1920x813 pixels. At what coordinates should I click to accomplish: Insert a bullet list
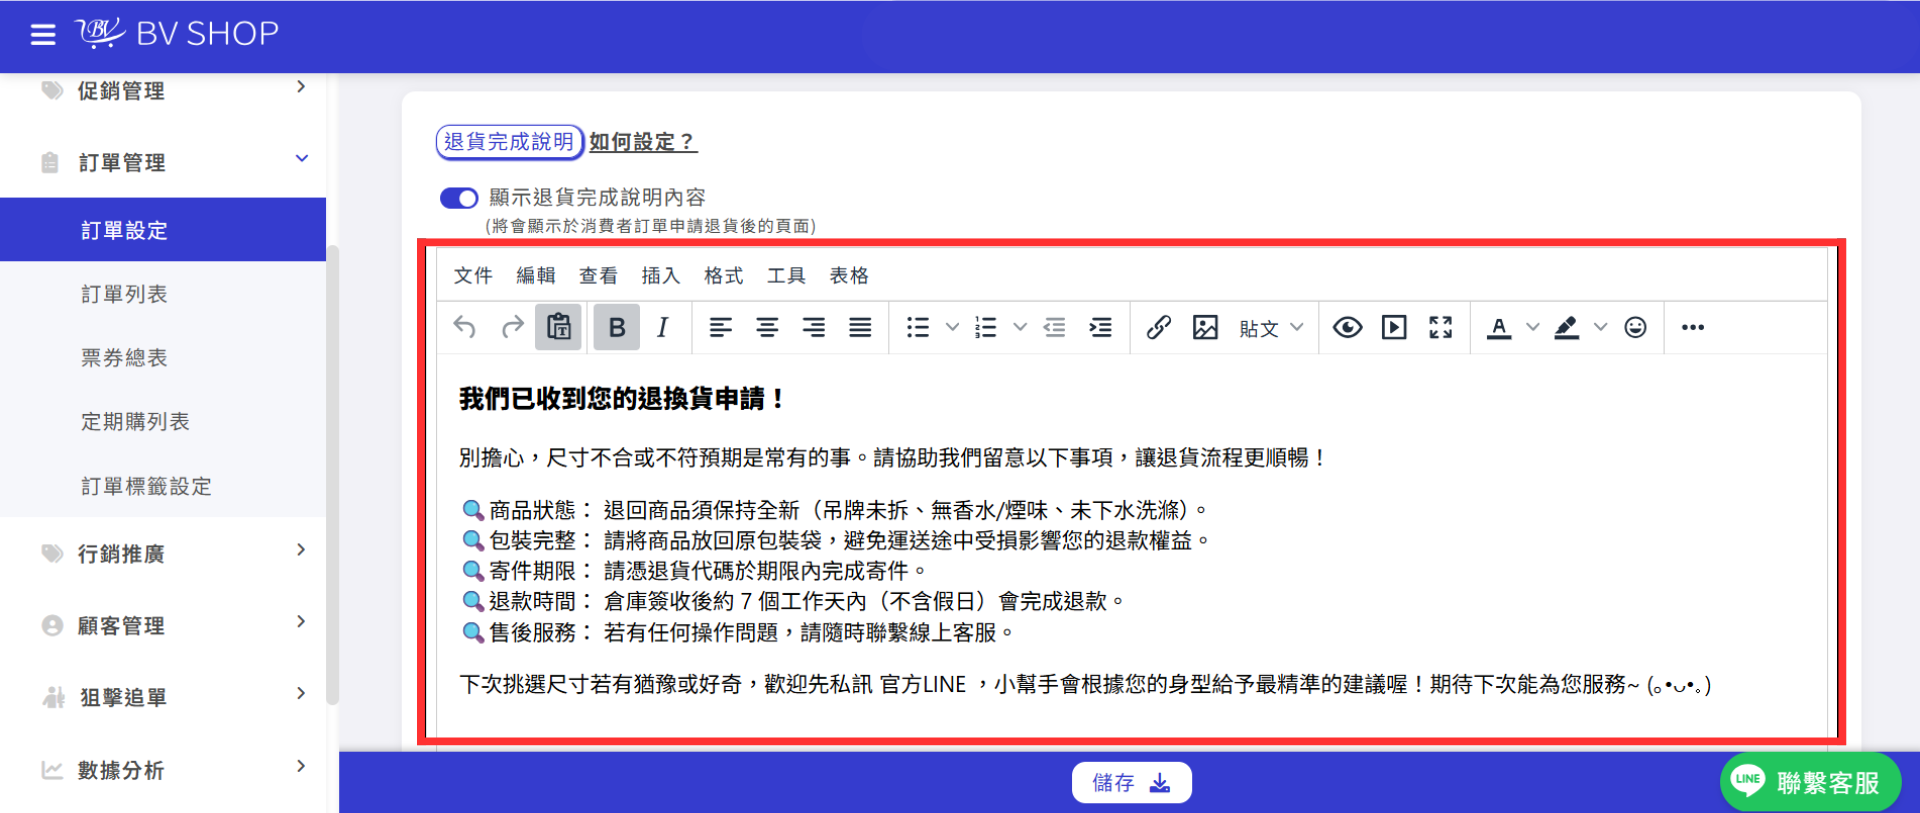[x=918, y=327]
